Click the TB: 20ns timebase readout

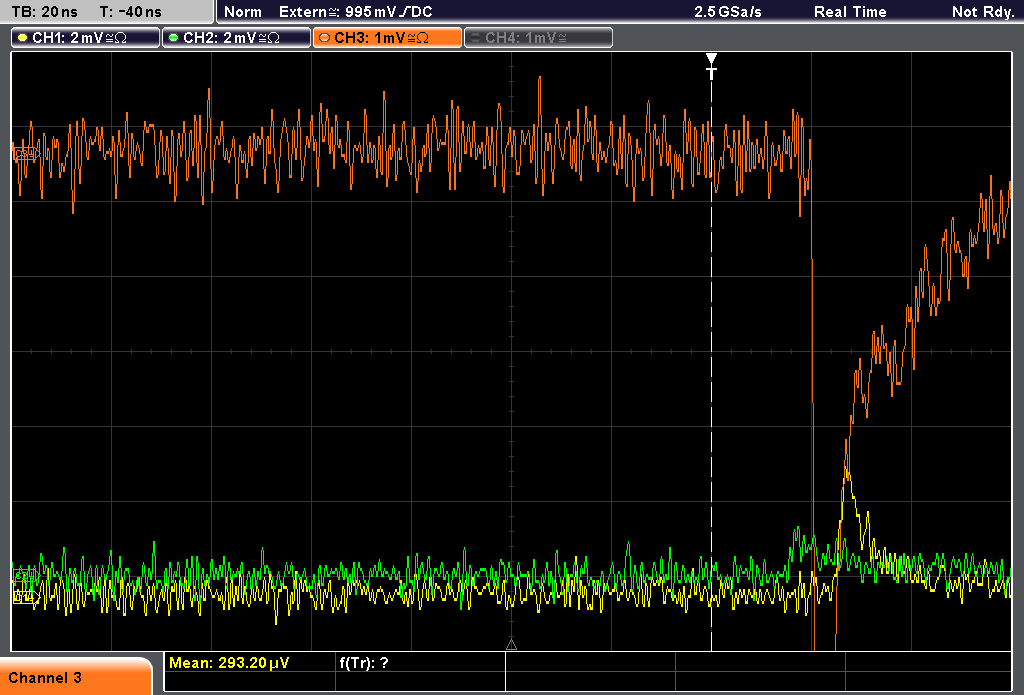(44, 12)
